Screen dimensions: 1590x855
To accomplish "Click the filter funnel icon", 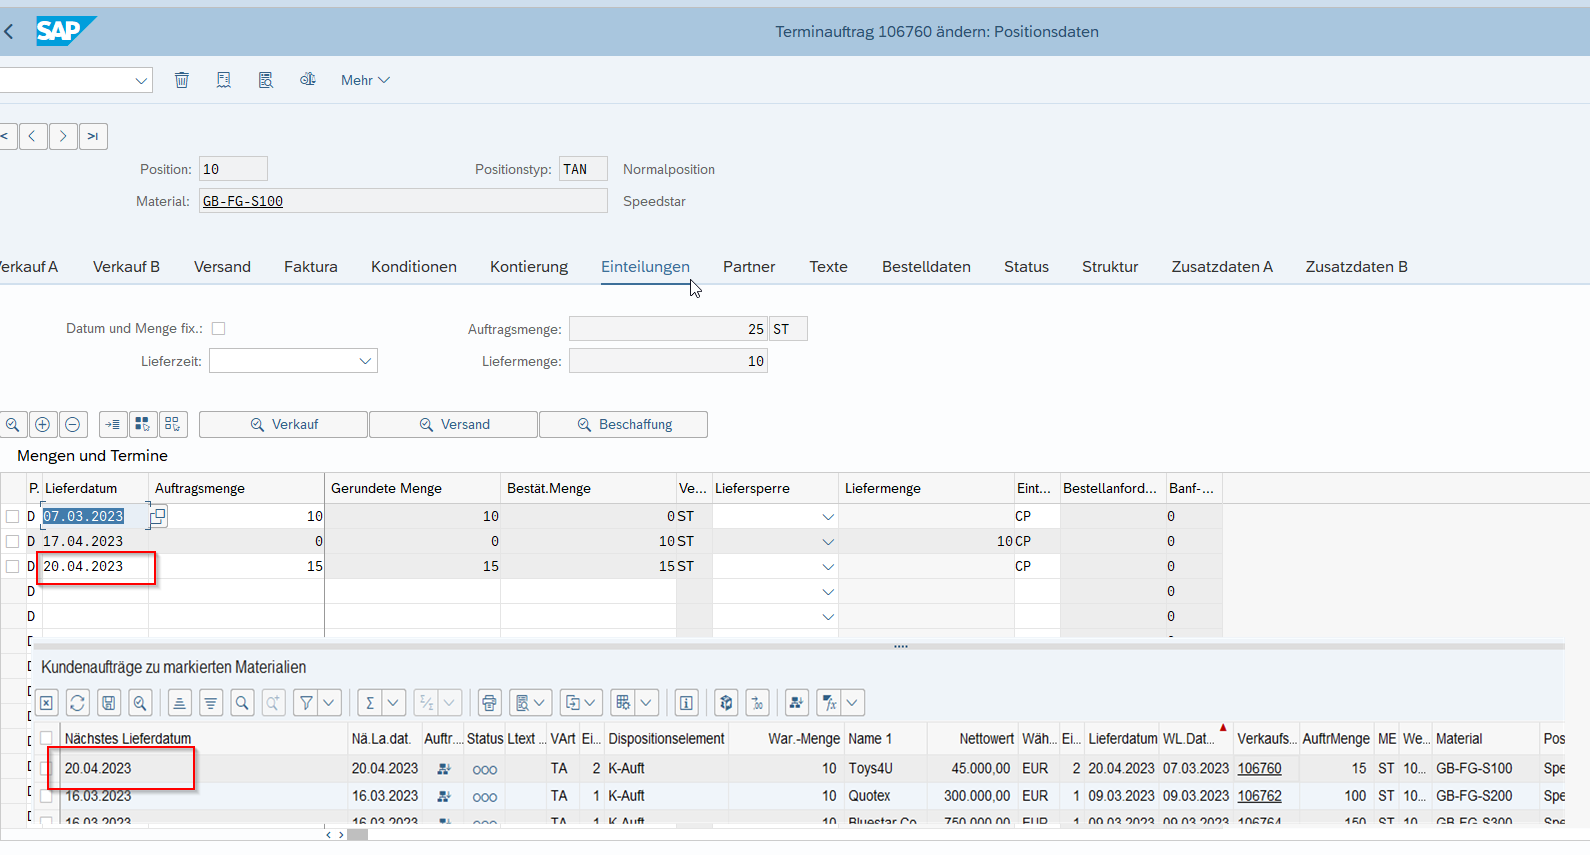I will click(307, 703).
